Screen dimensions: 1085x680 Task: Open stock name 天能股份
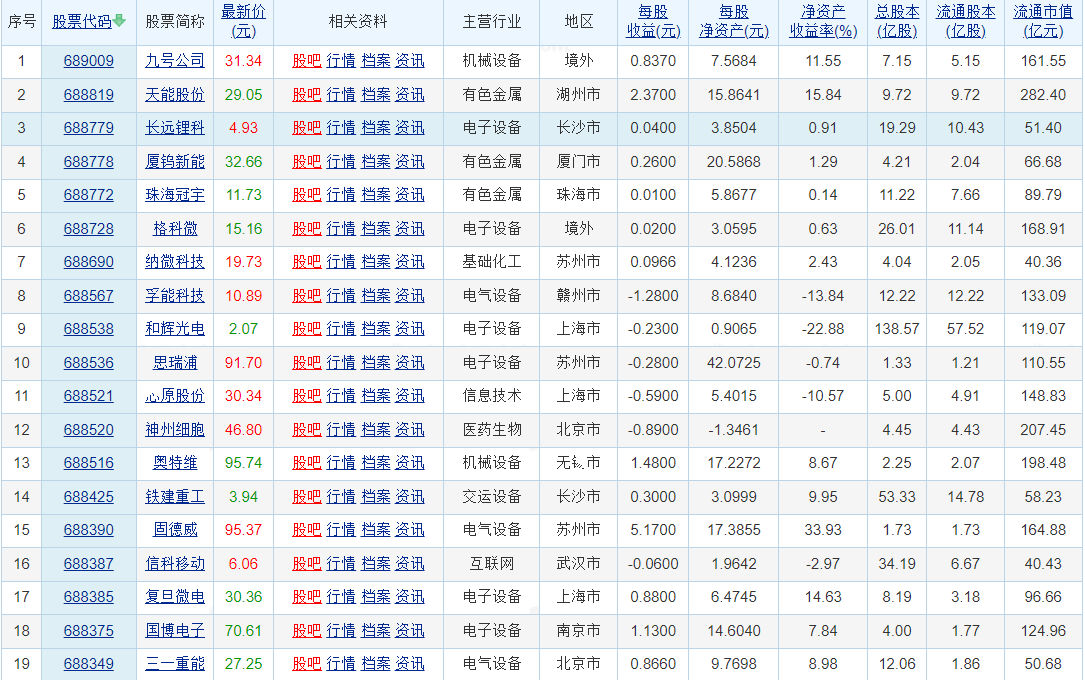pos(175,95)
